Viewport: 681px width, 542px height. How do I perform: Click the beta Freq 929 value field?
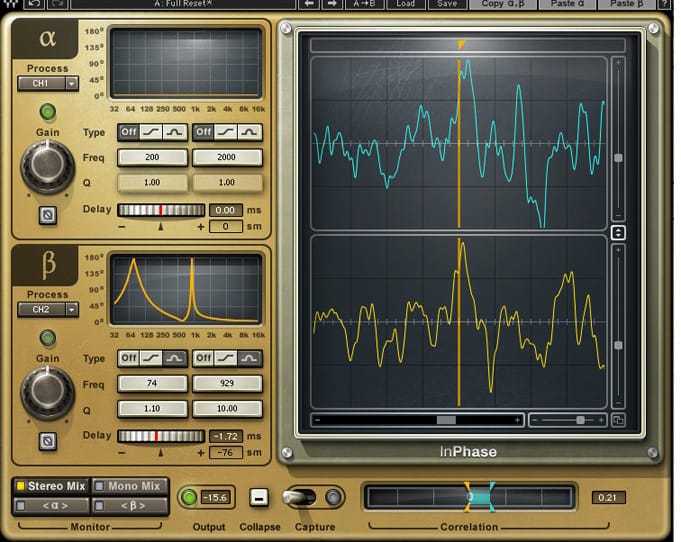click(x=227, y=383)
